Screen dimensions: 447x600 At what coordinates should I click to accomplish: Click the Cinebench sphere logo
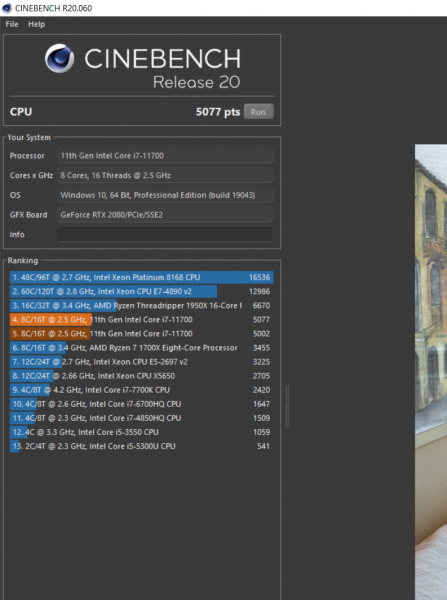coord(59,58)
